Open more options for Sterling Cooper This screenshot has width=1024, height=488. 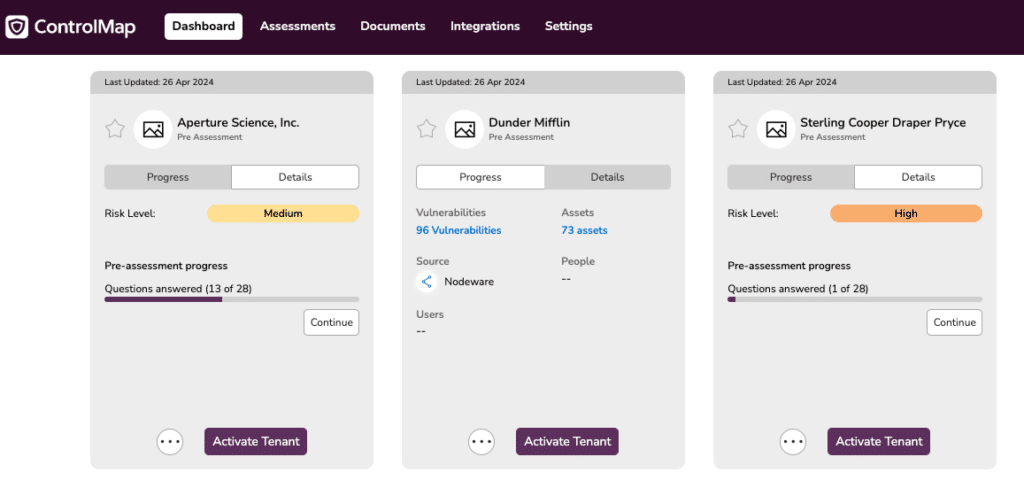793,442
